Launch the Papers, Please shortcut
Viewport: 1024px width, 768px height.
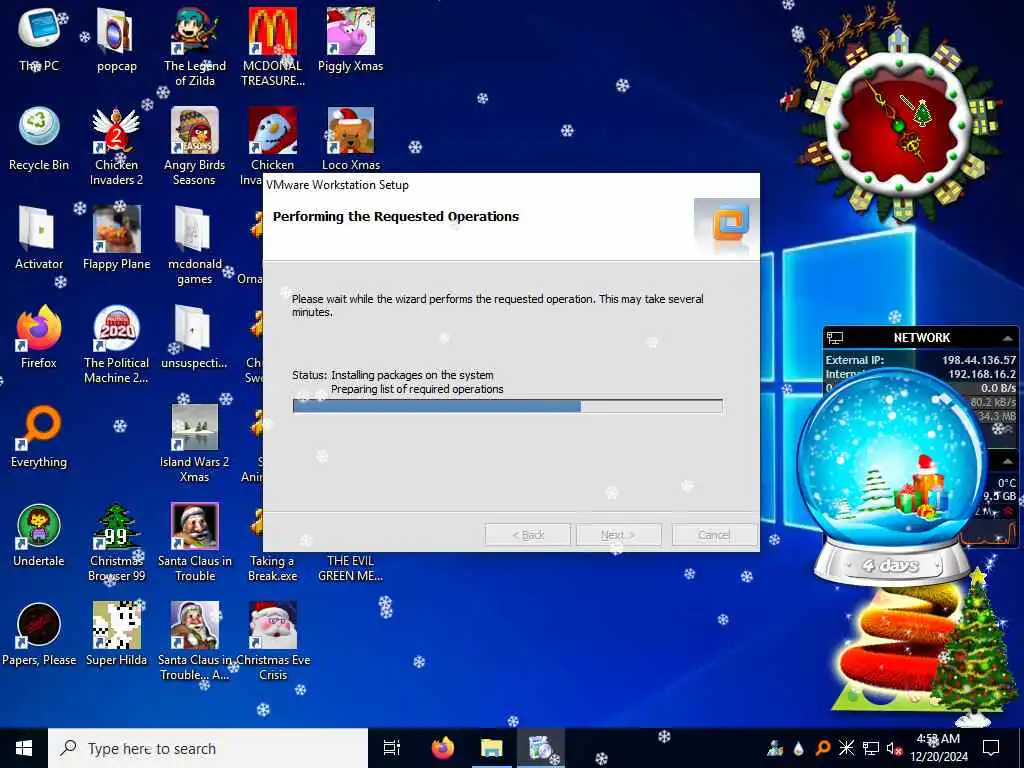pyautogui.click(x=39, y=634)
